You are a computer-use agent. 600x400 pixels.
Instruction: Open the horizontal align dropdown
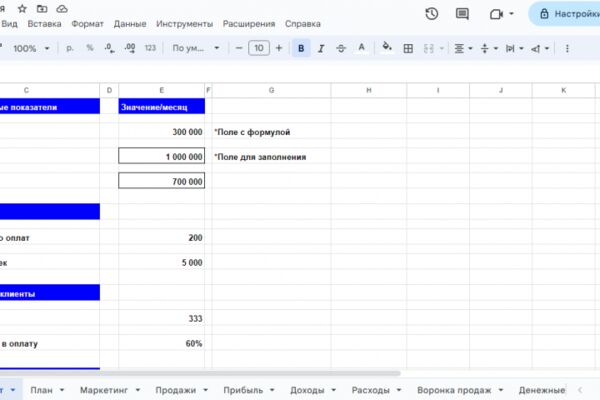click(x=463, y=48)
